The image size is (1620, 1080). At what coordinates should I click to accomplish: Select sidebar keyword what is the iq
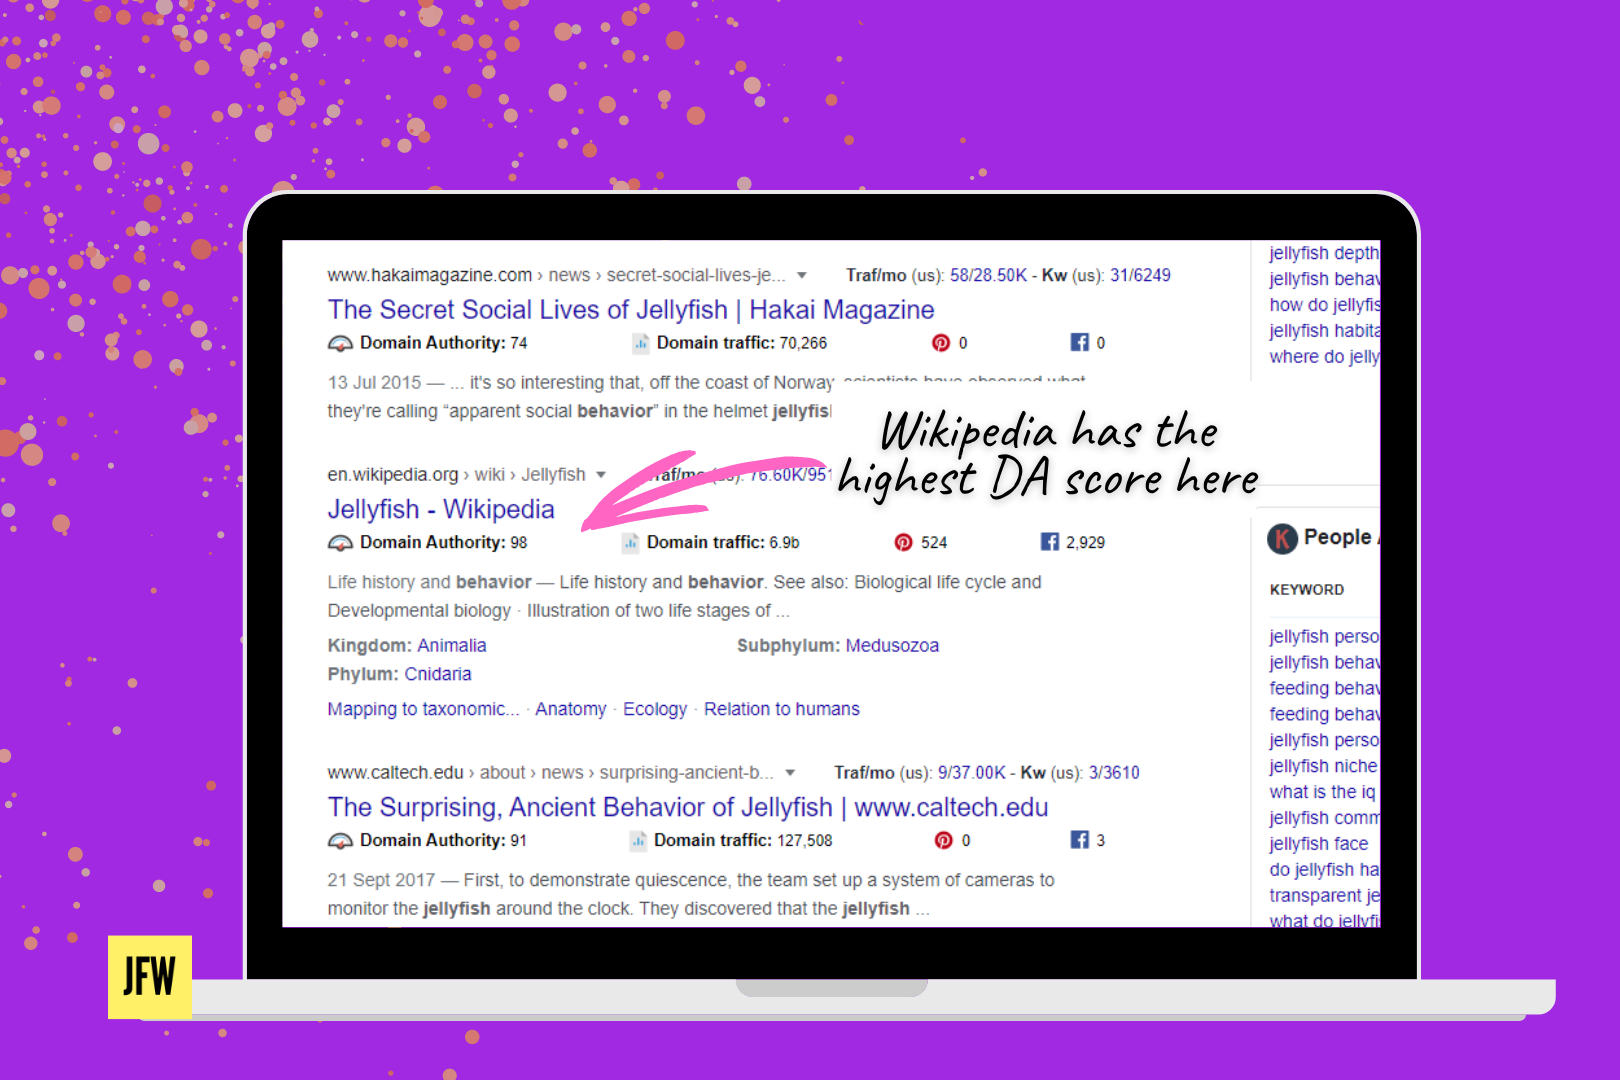click(x=1322, y=792)
